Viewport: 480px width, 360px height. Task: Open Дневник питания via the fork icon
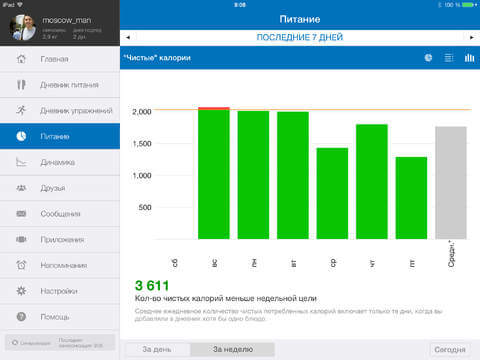(x=21, y=85)
